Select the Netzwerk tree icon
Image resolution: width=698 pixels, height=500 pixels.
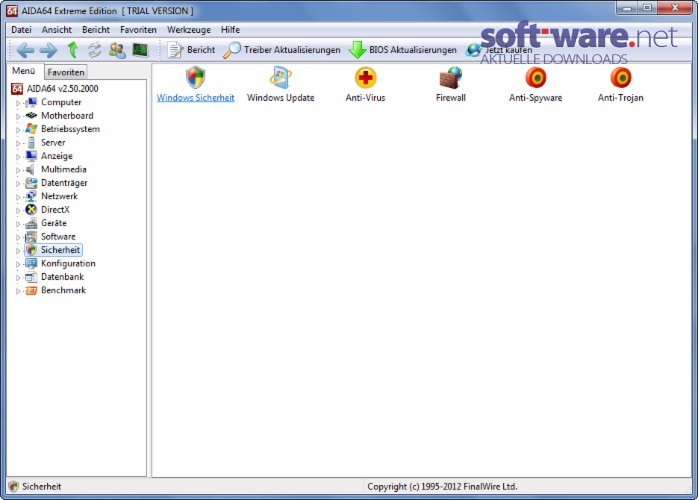coord(31,196)
